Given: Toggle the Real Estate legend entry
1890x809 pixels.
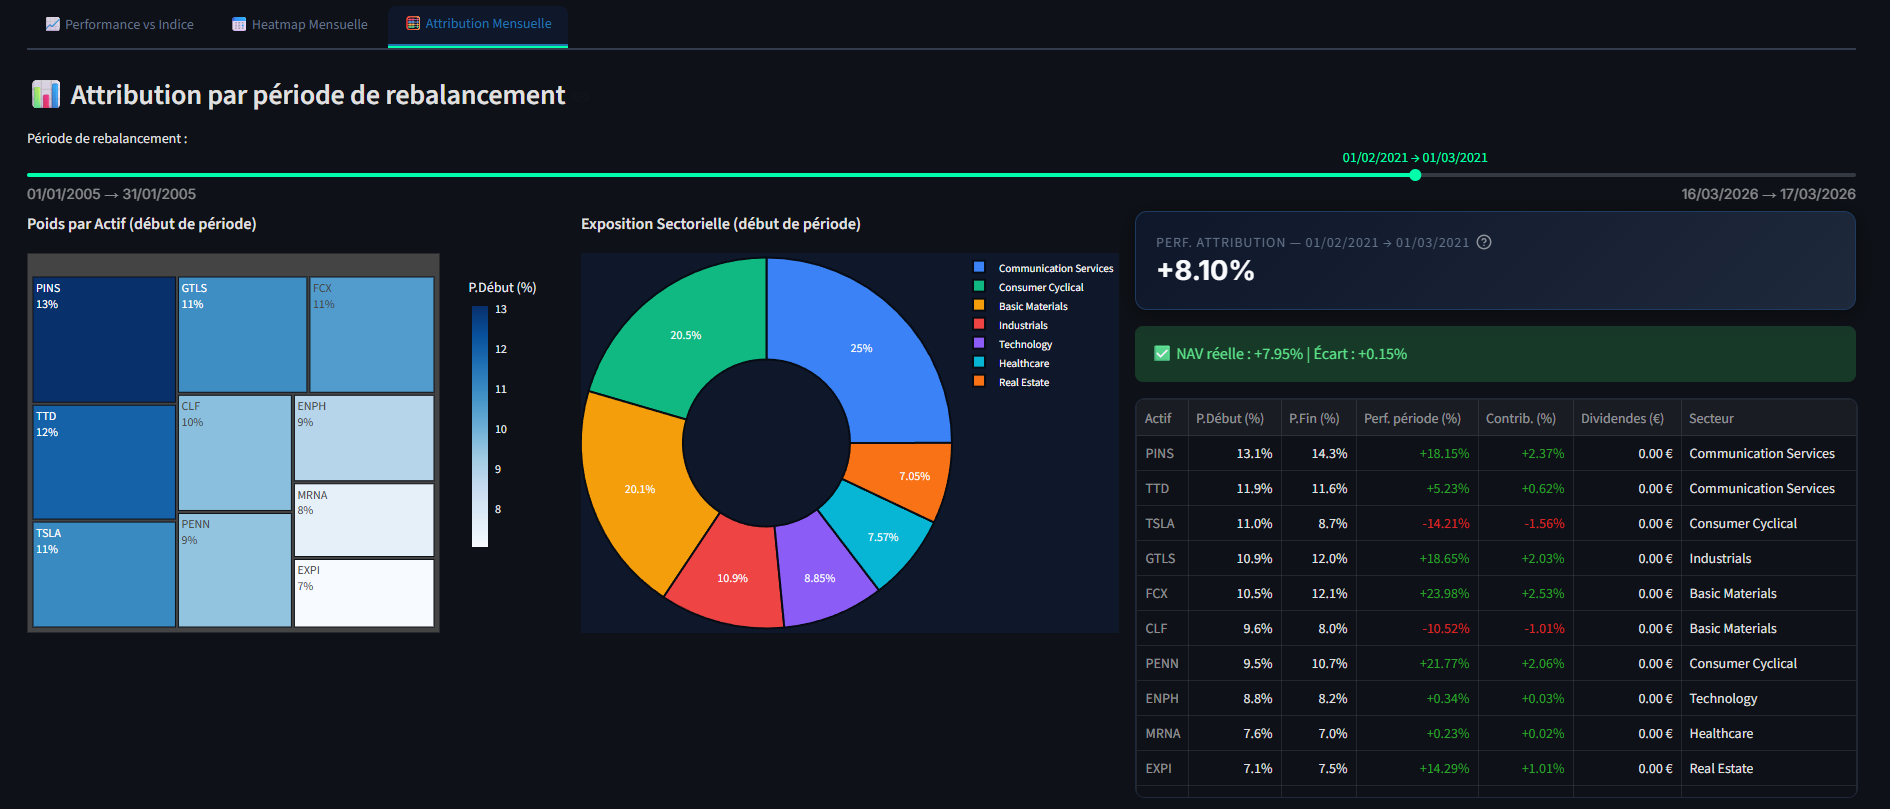Looking at the screenshot, I should [1023, 382].
